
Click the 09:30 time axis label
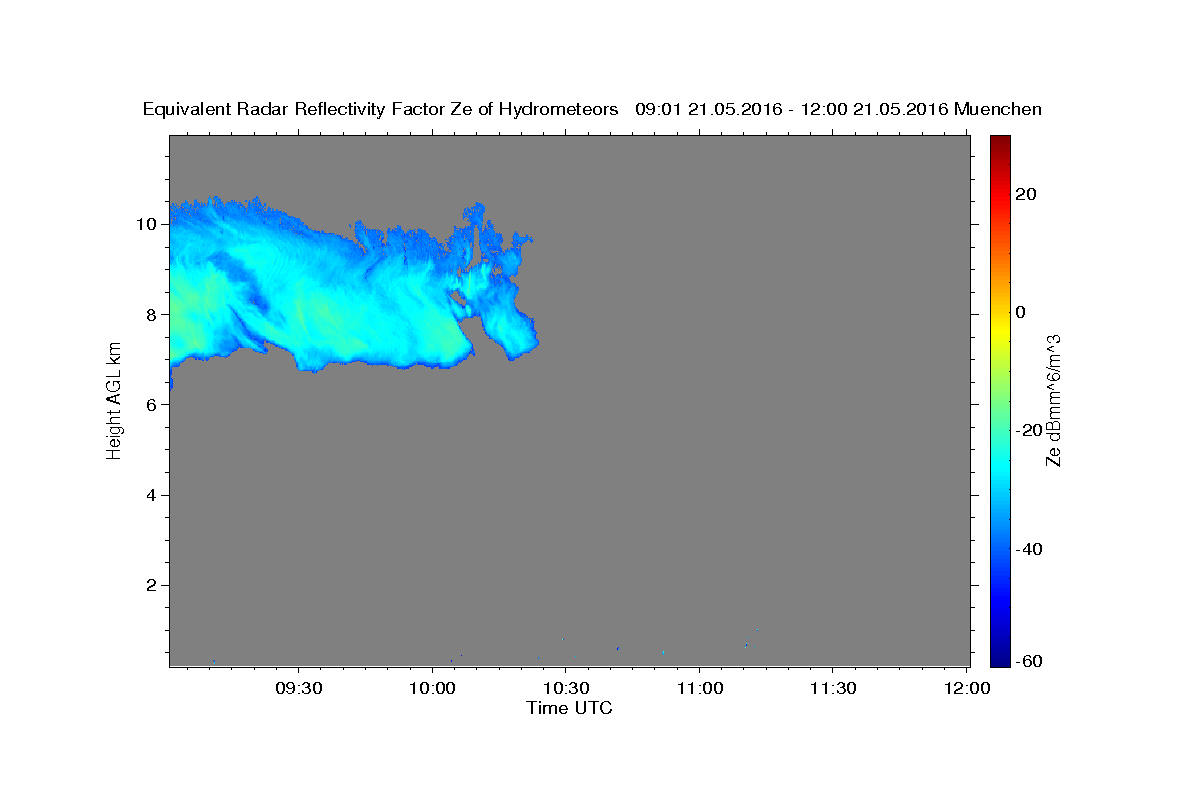[299, 688]
